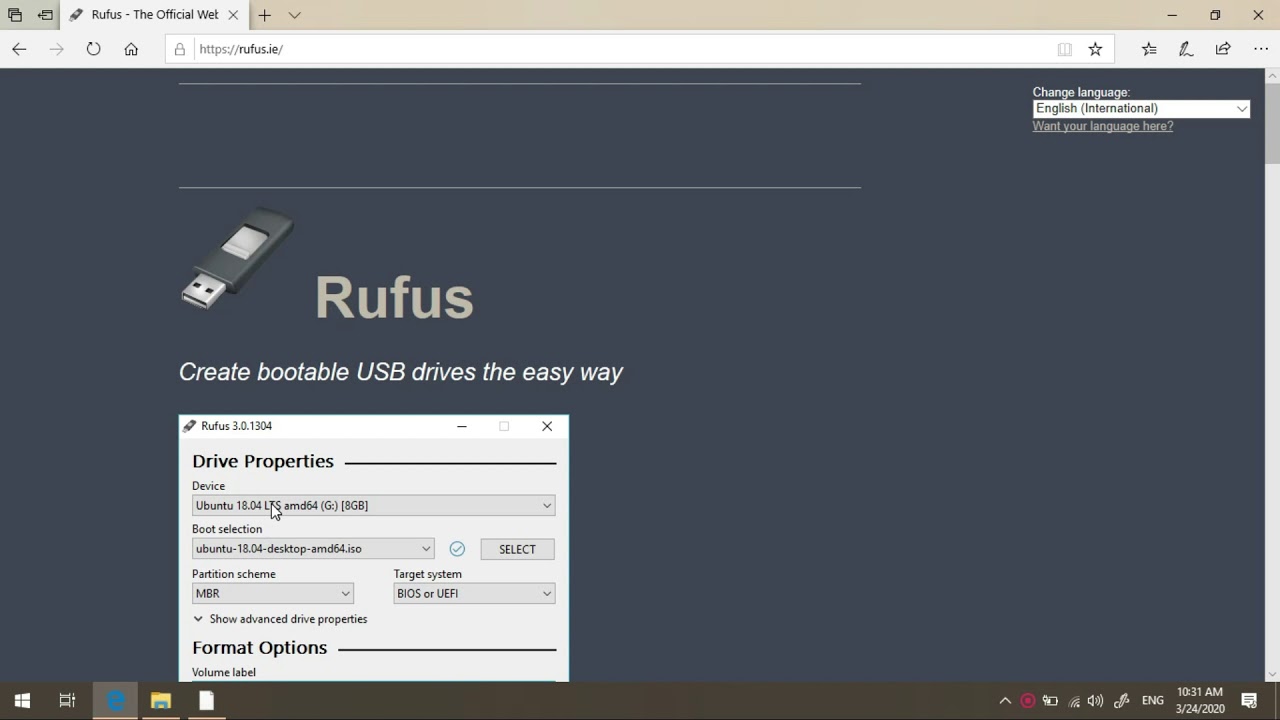Refresh the rufus.ie page
This screenshot has width=1280, height=720.
(93, 49)
